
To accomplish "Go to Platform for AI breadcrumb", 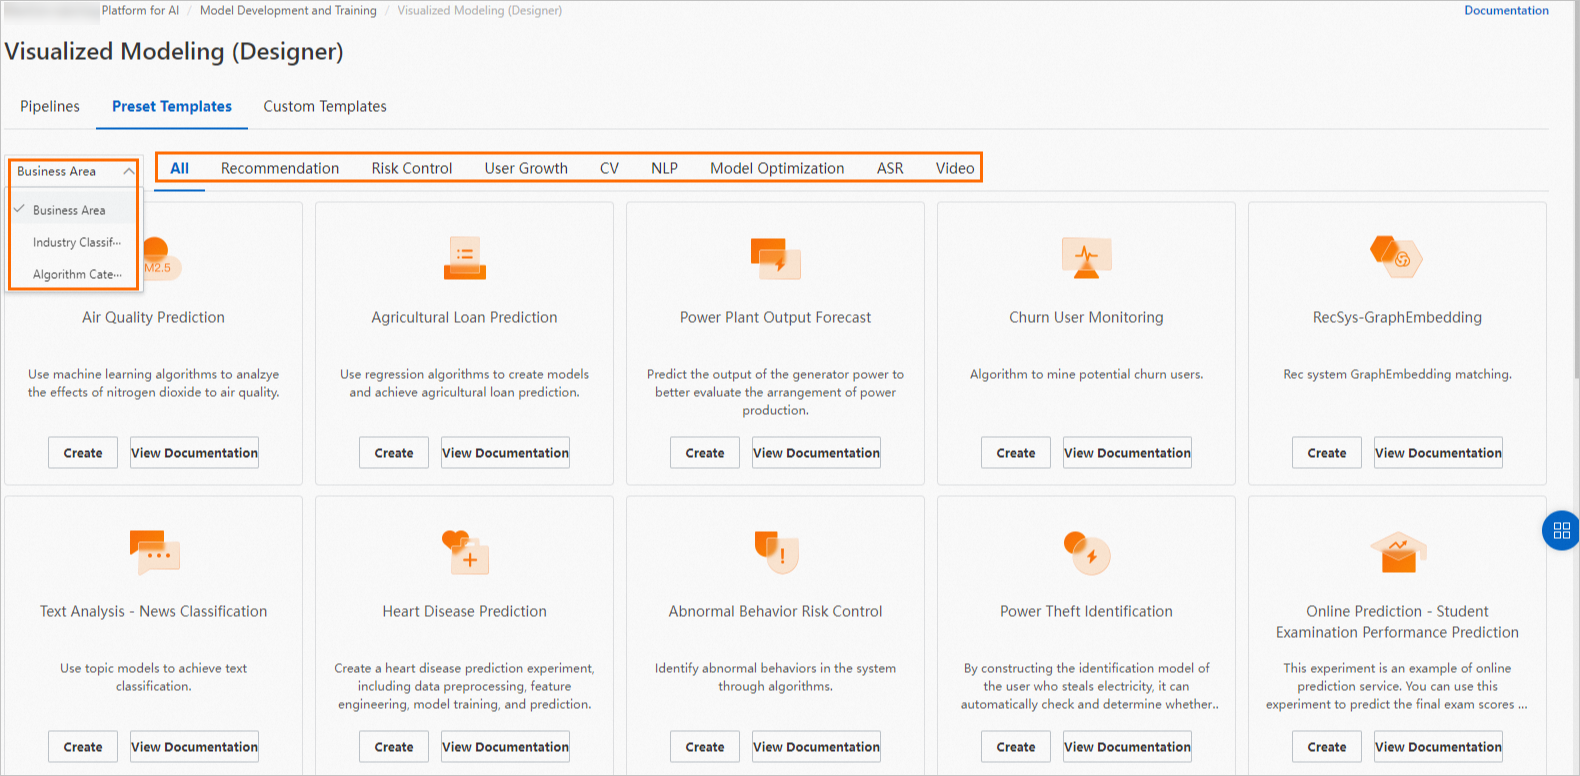I will tap(140, 10).
